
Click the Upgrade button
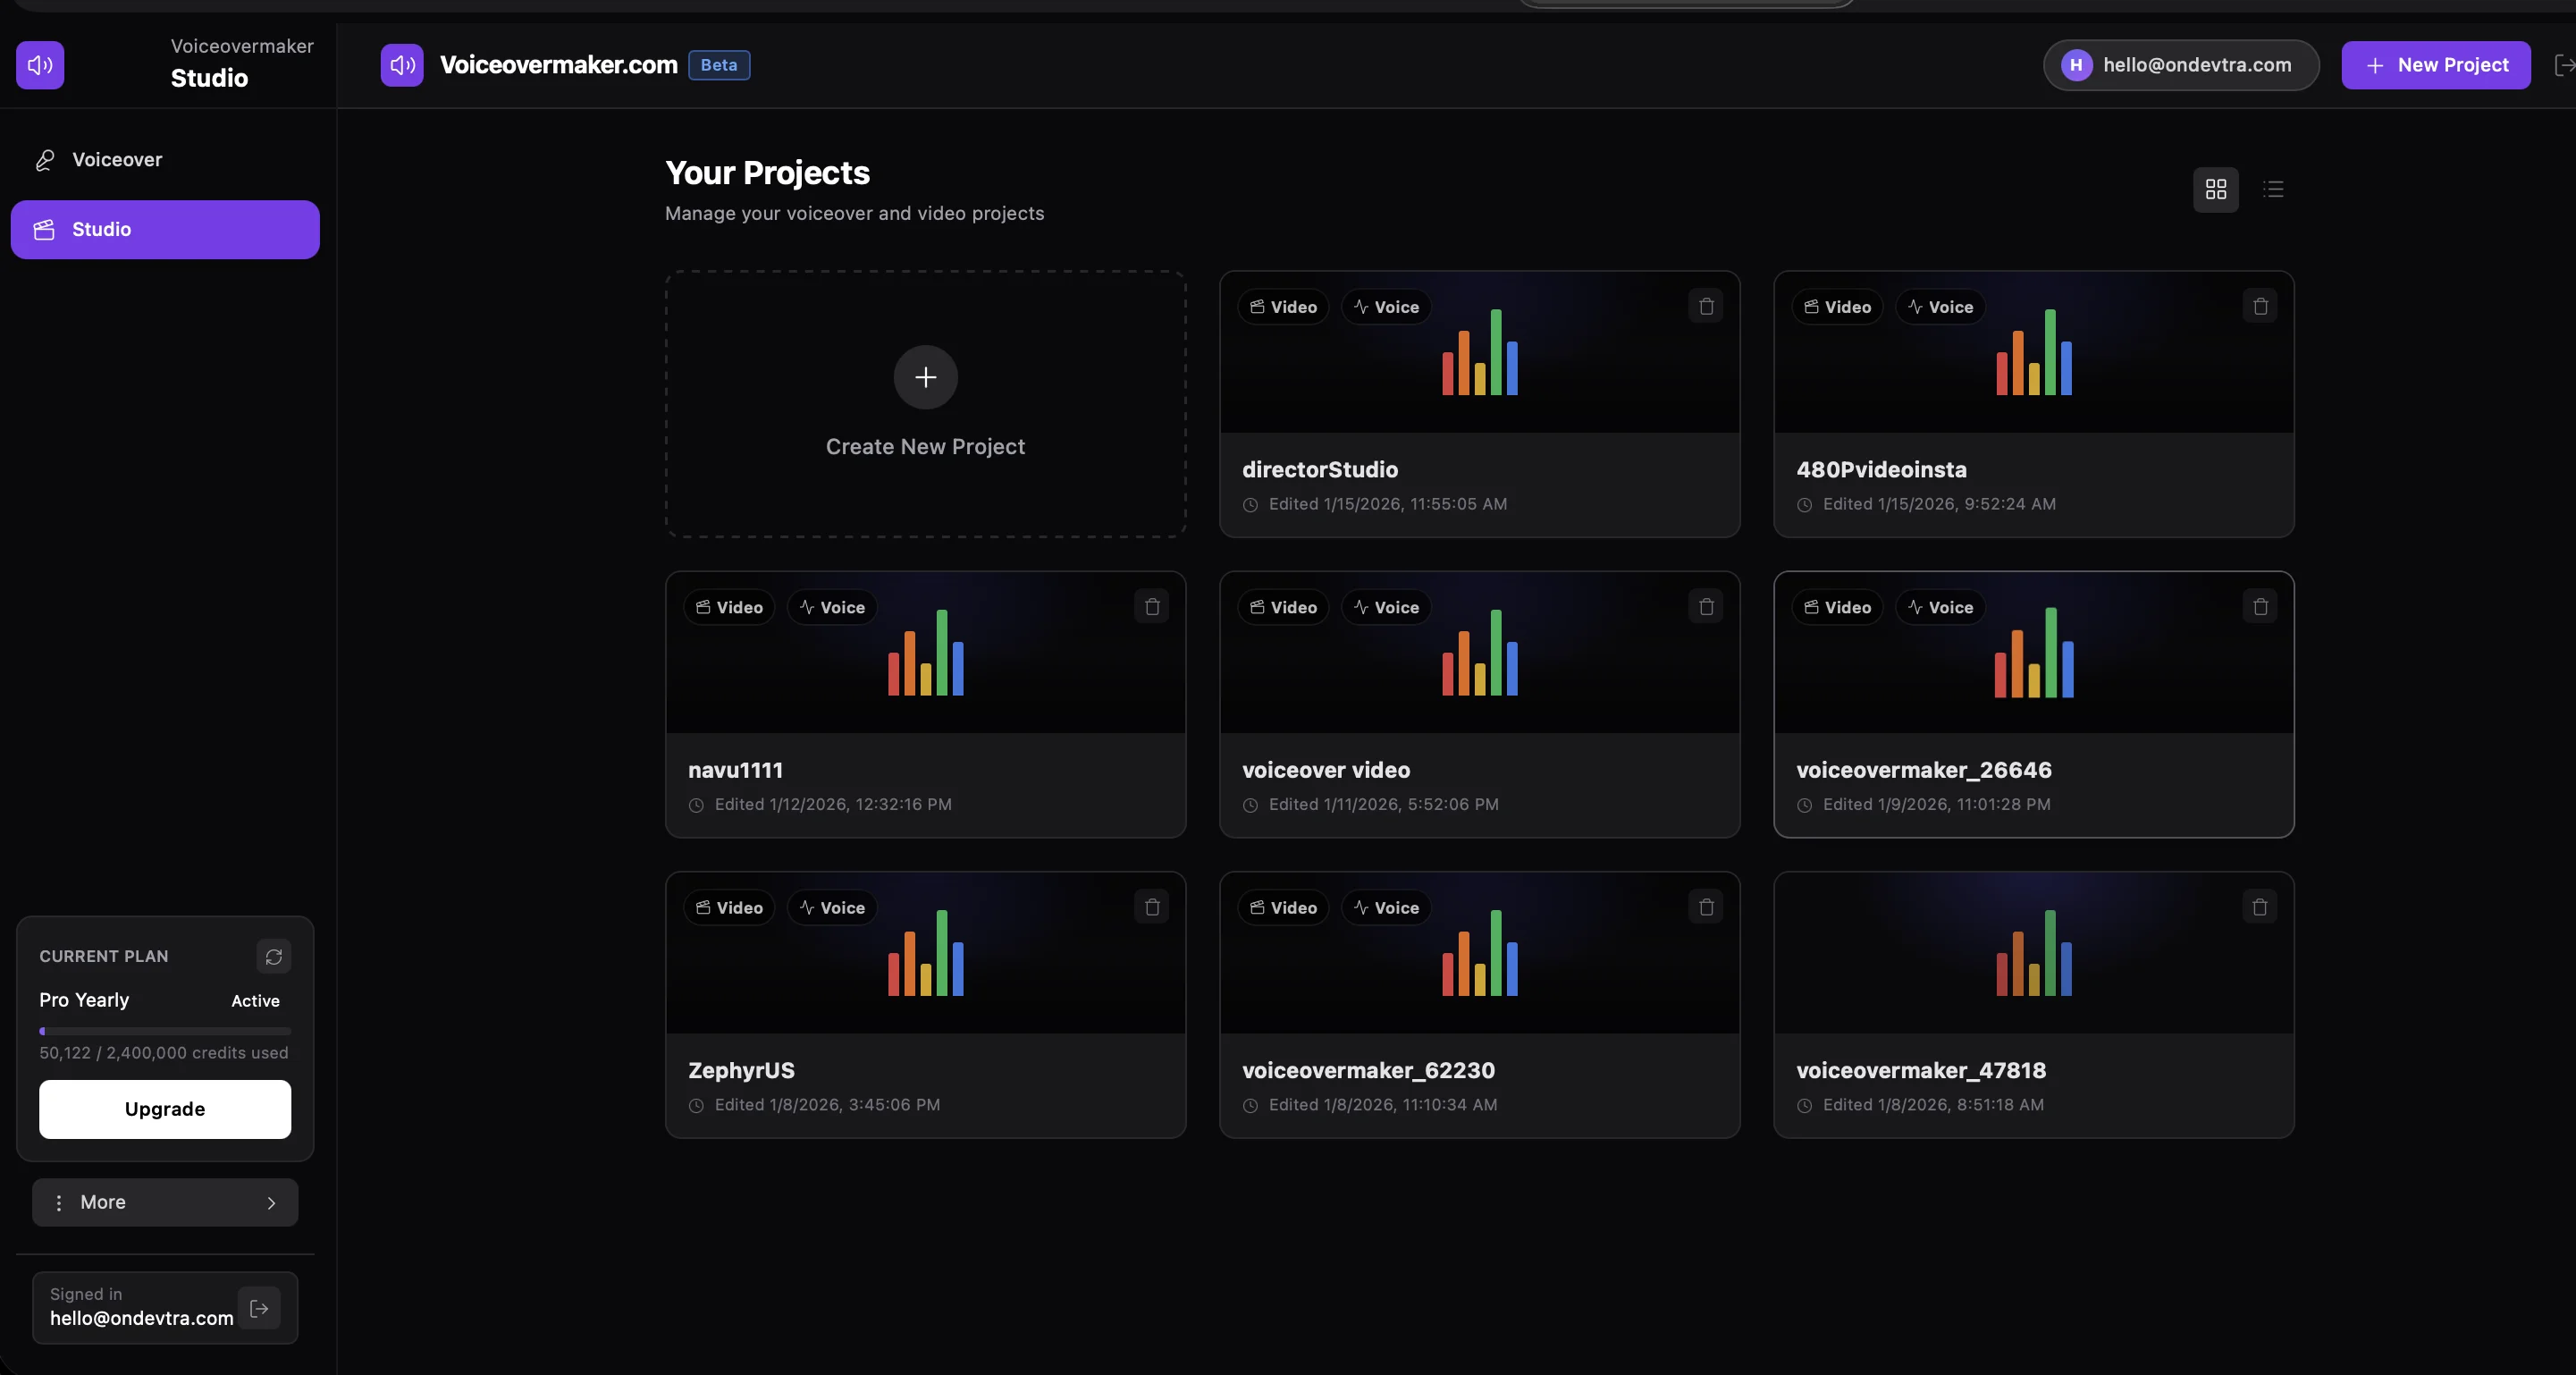click(x=164, y=1109)
